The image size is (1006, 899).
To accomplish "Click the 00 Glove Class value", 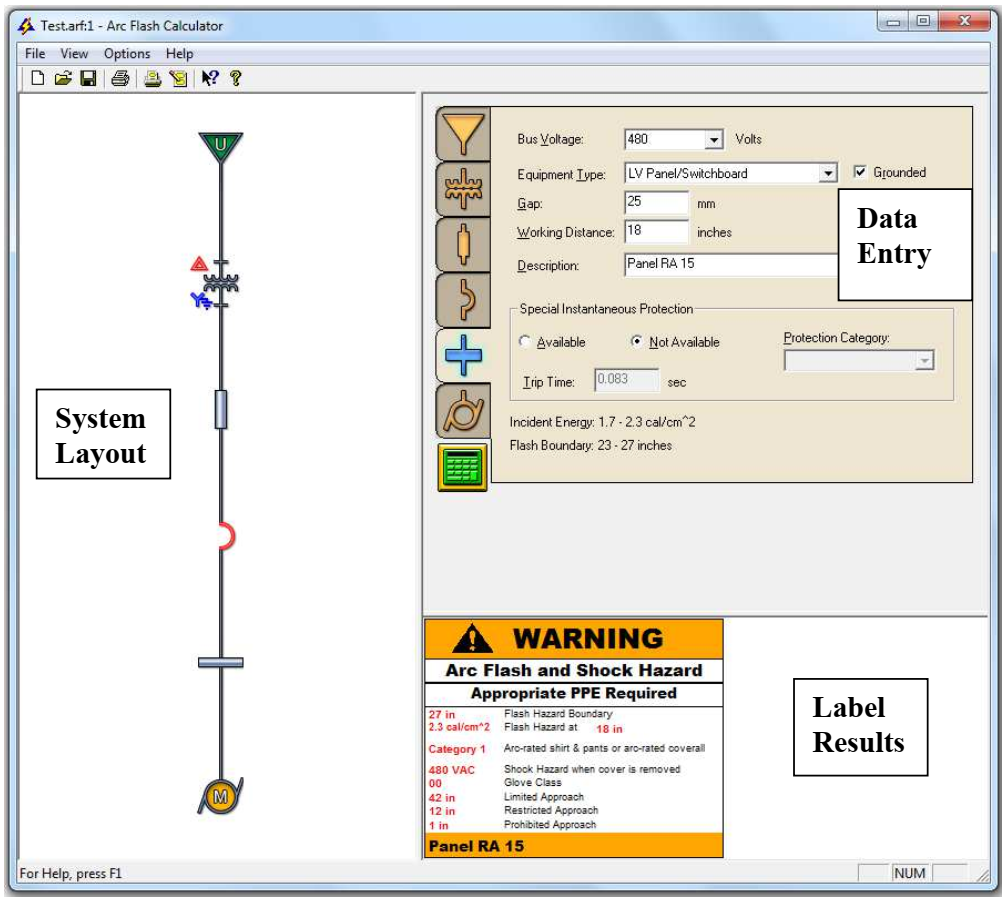I will click(435, 783).
